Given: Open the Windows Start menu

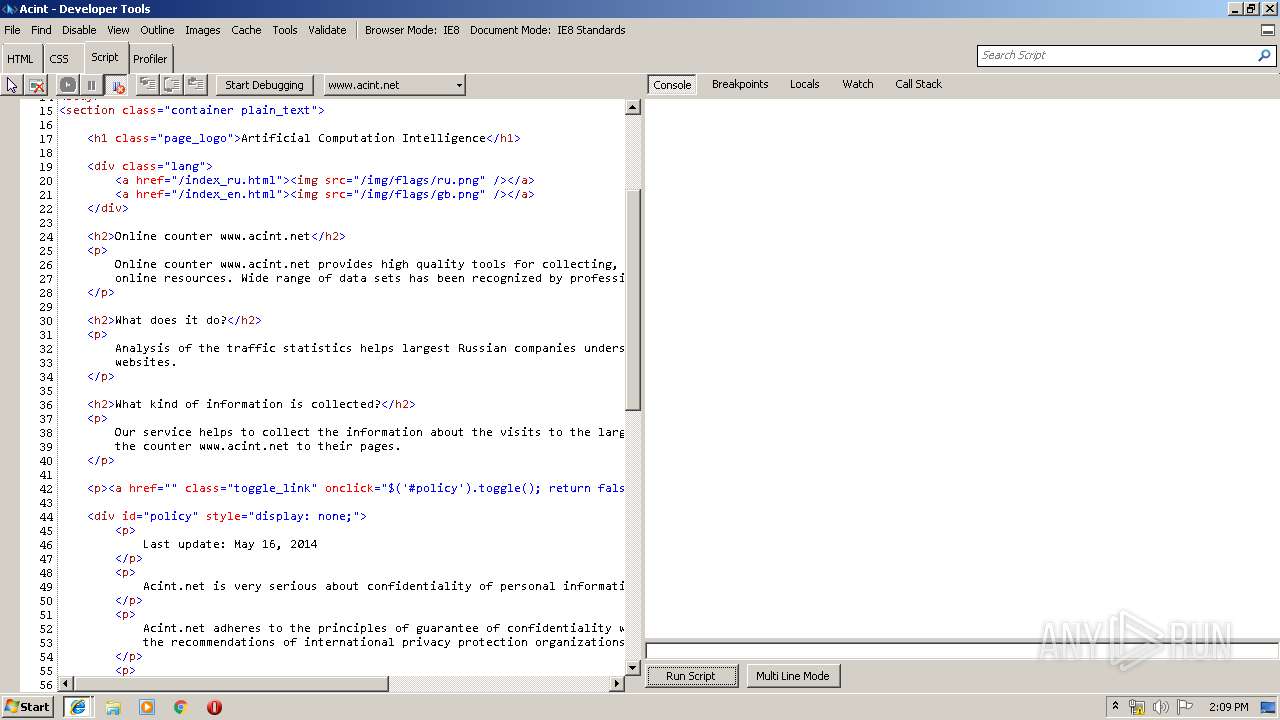Looking at the screenshot, I should click(27, 706).
